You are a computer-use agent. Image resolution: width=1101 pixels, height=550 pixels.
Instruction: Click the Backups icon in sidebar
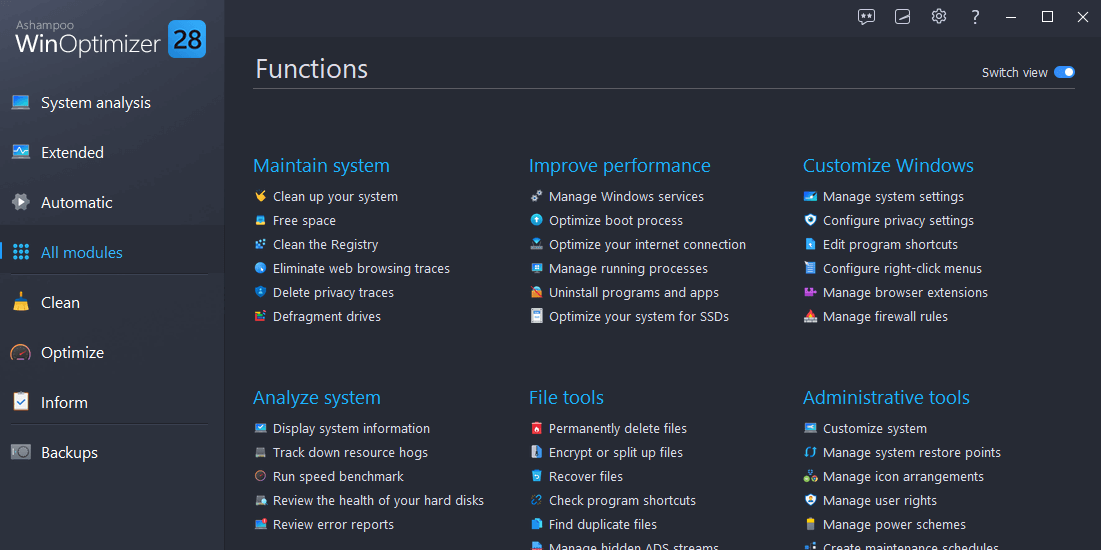[21, 452]
